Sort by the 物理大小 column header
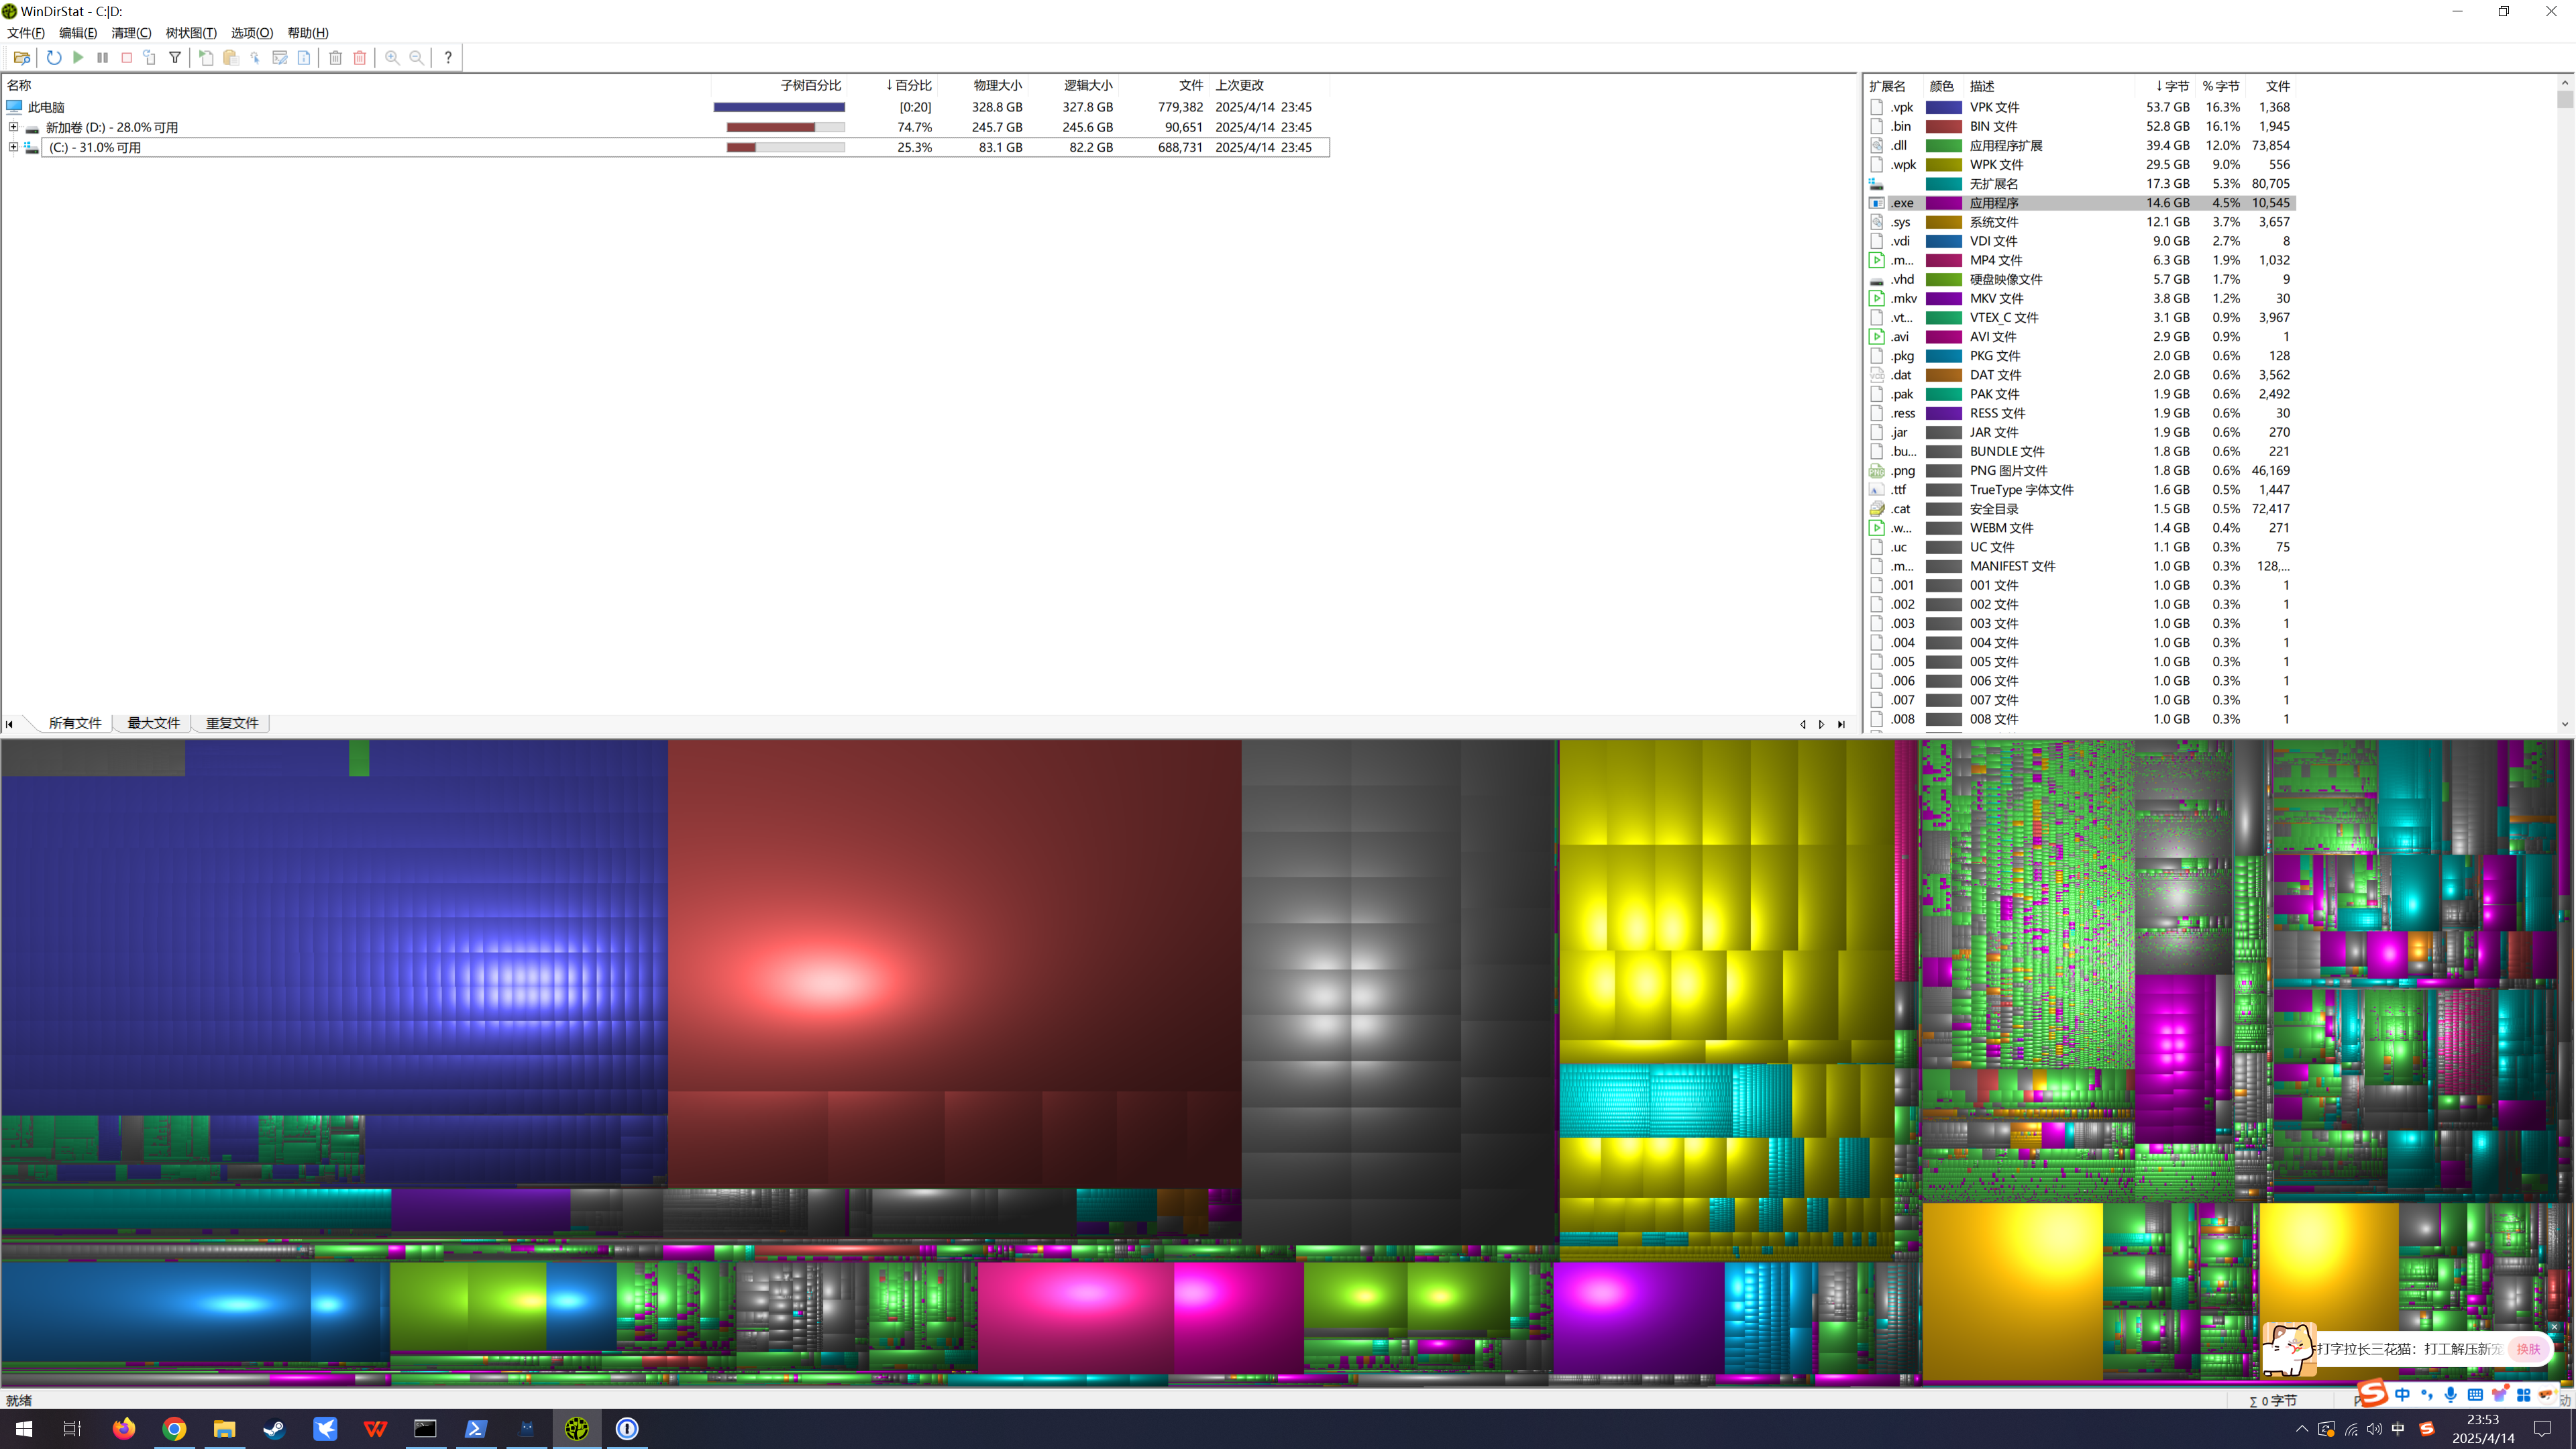 point(997,85)
